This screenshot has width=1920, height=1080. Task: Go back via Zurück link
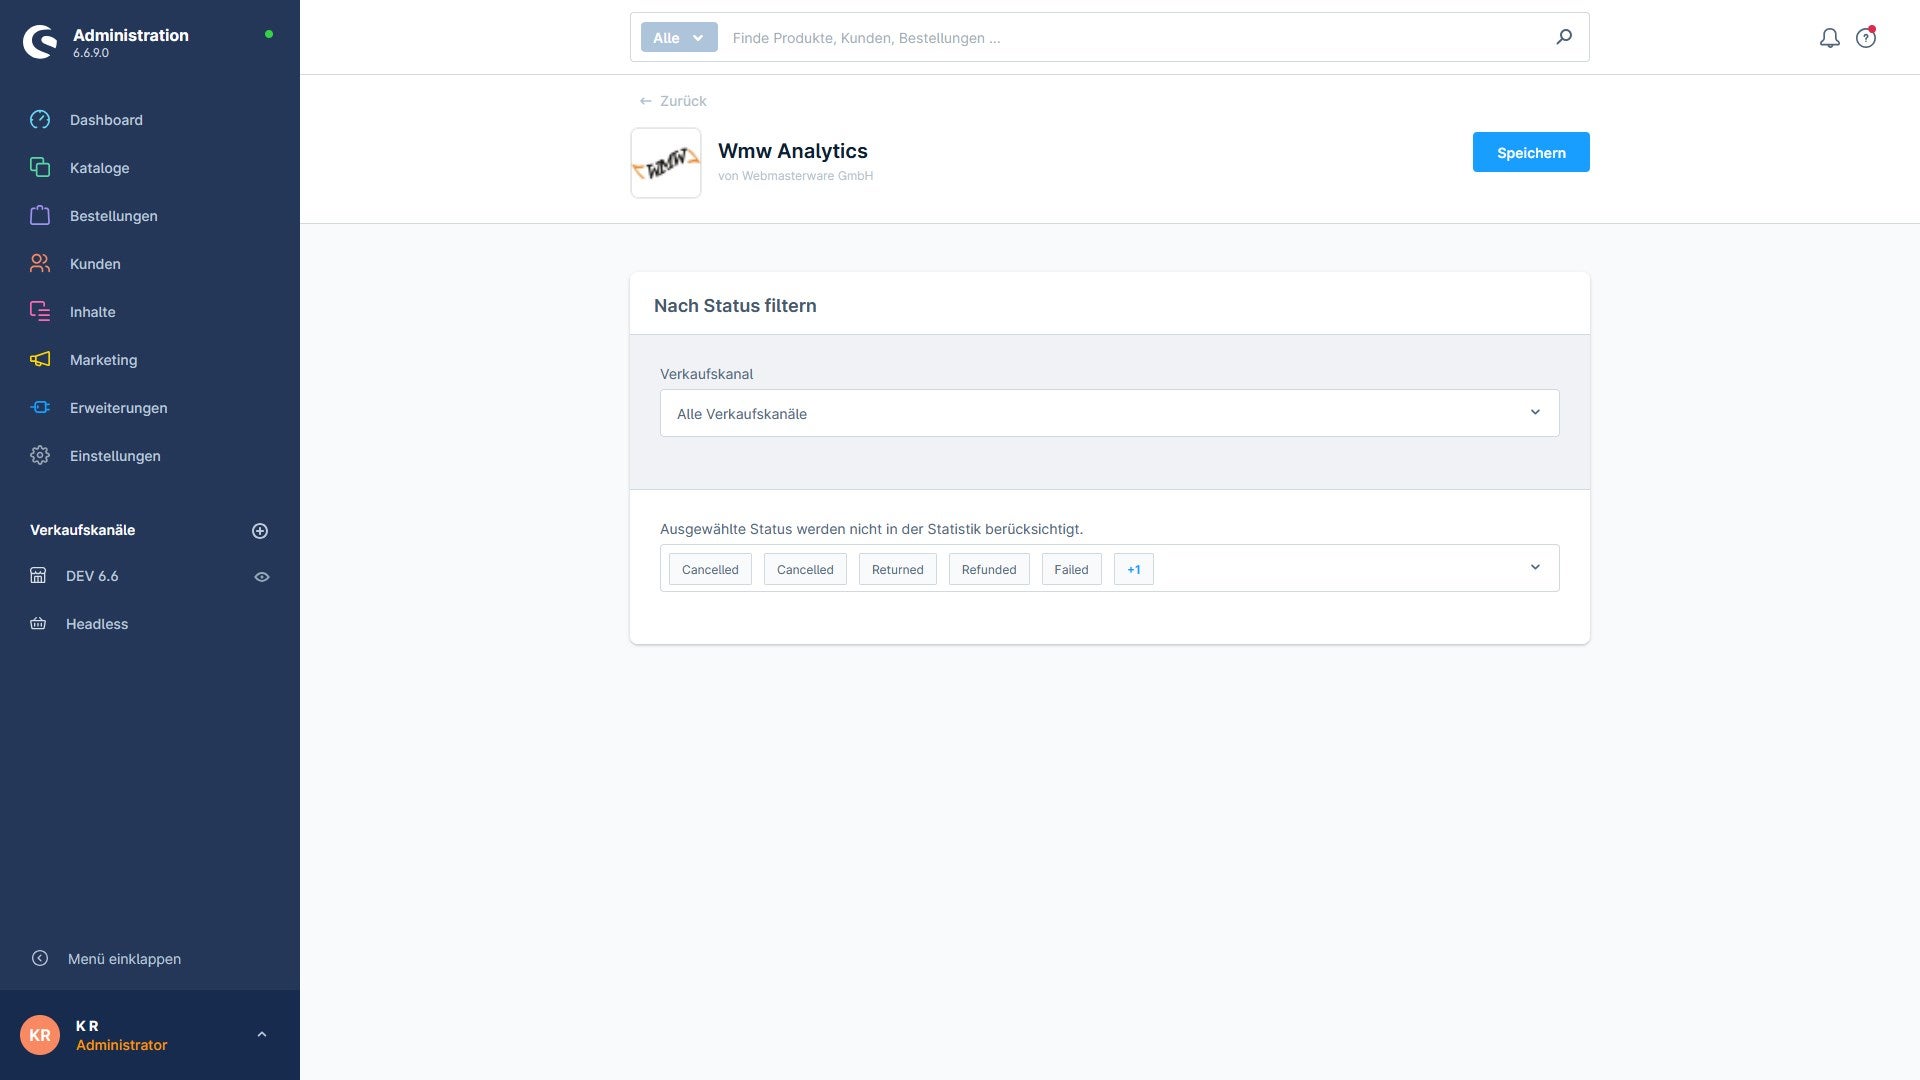click(x=673, y=101)
